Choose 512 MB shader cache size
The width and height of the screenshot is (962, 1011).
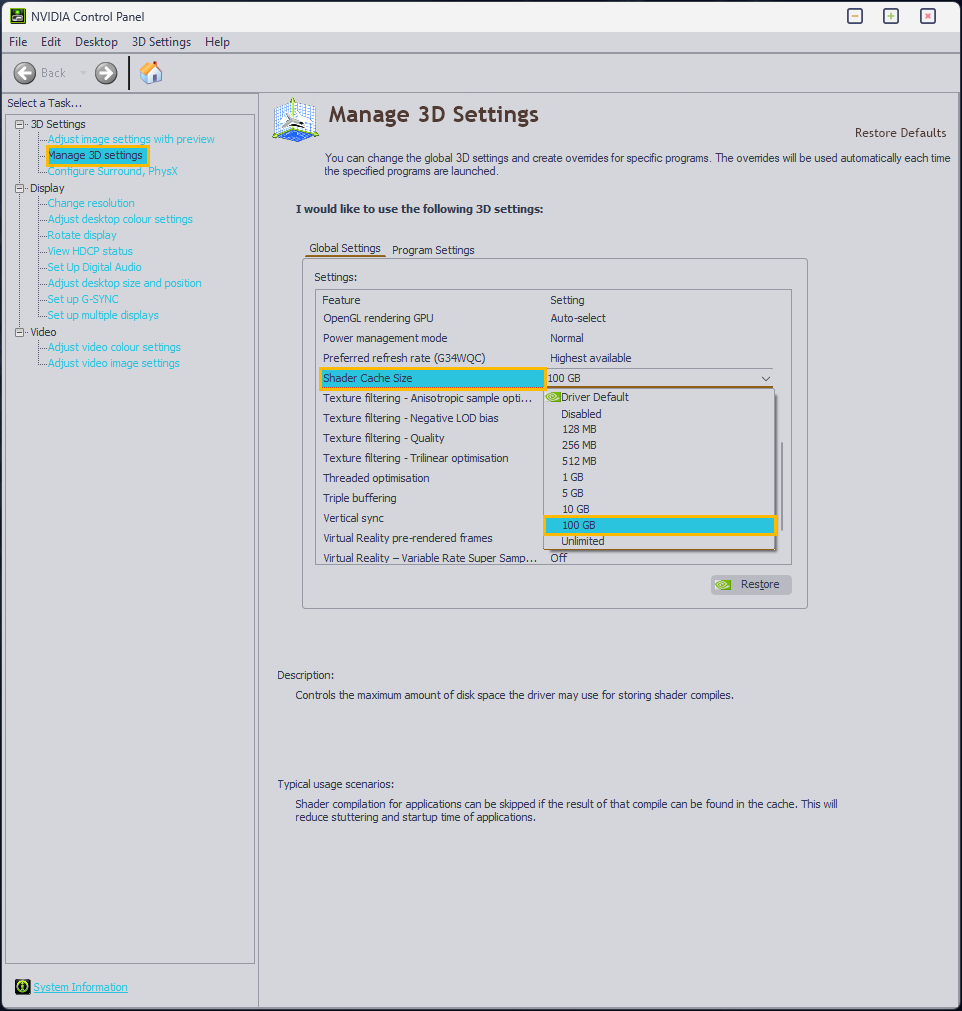pyautogui.click(x=659, y=462)
